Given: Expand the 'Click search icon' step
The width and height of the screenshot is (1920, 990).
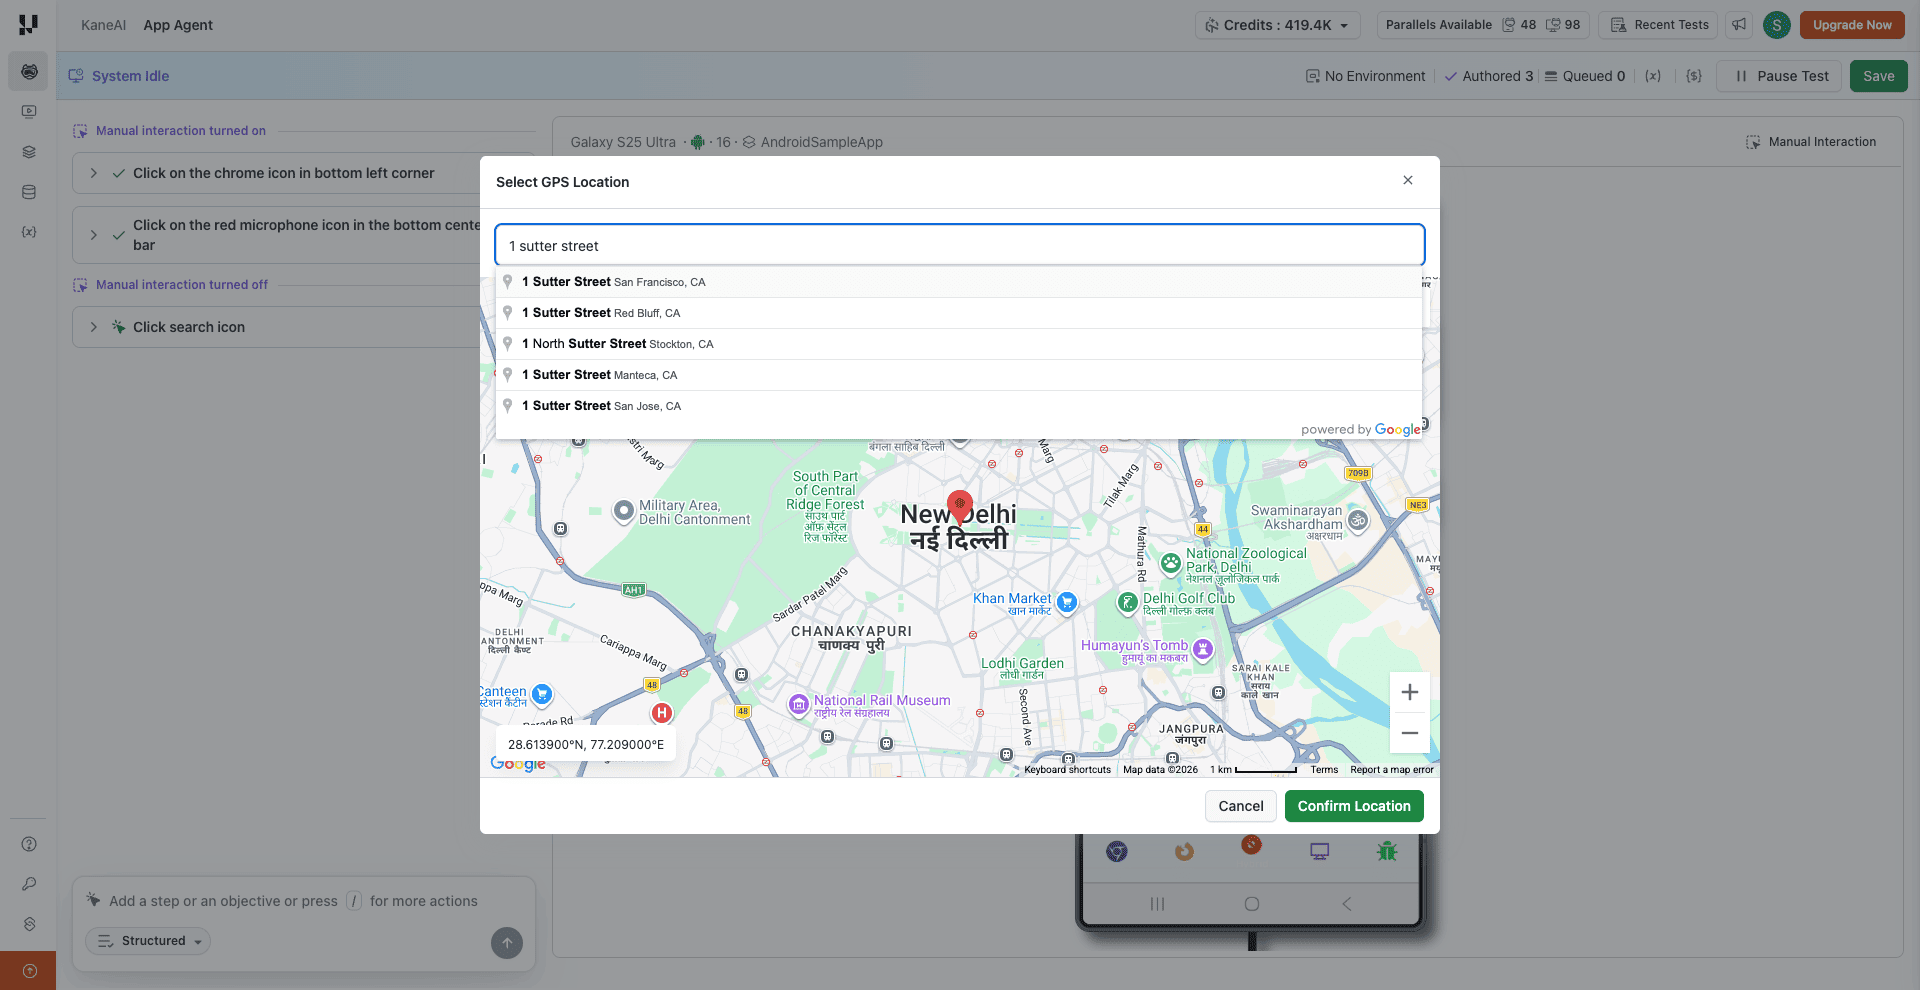Looking at the screenshot, I should coord(93,327).
